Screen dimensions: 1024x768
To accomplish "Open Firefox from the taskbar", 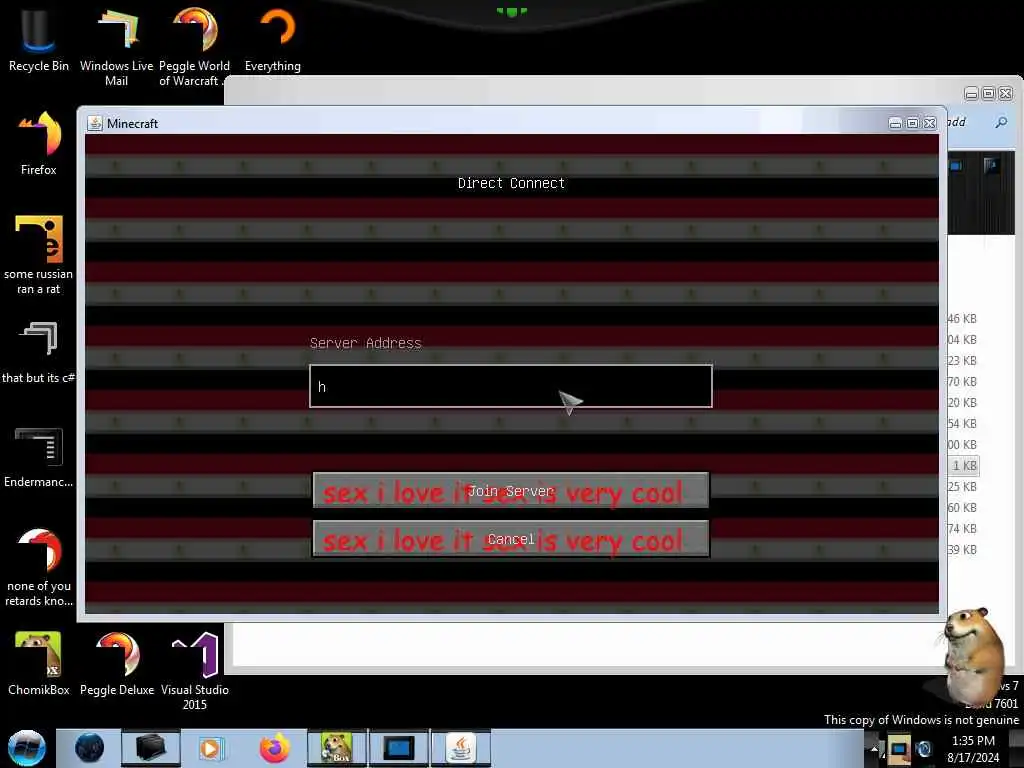I will pos(274,748).
